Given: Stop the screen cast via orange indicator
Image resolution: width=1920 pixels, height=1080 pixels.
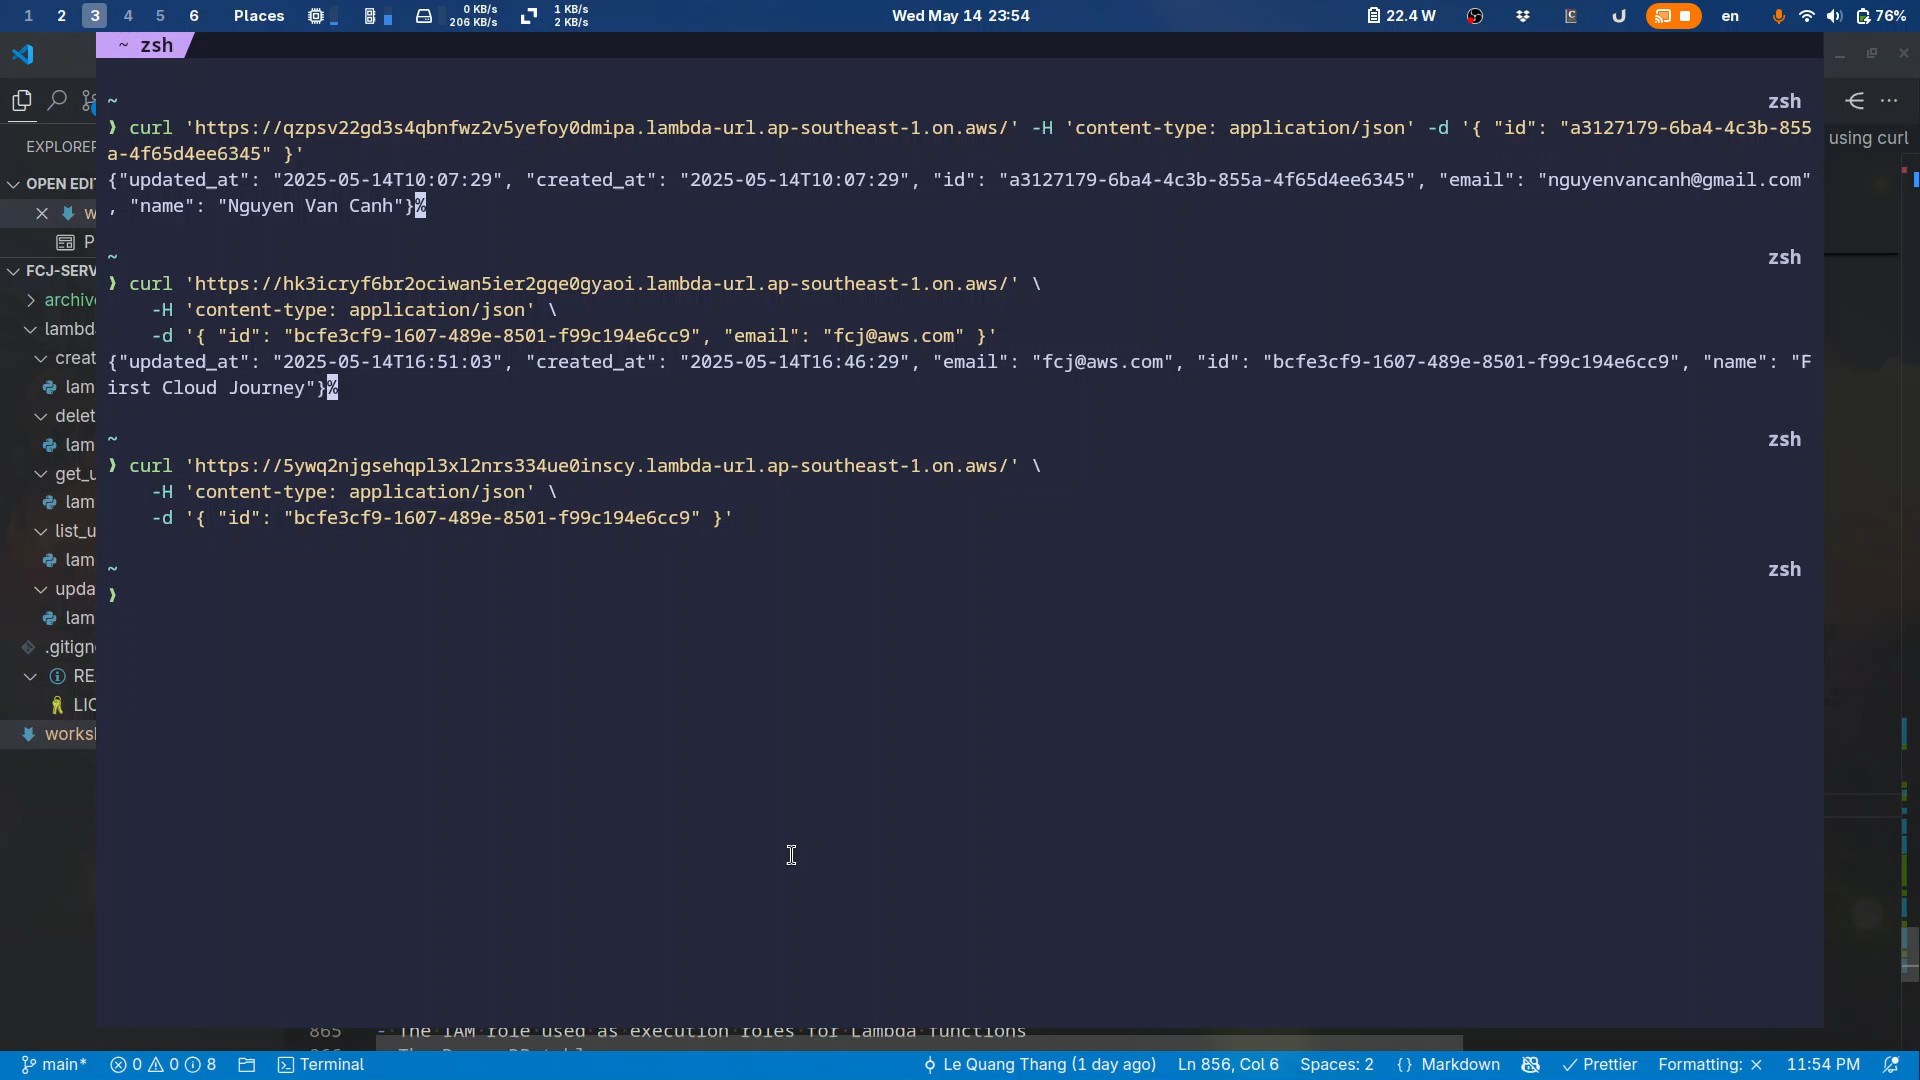Looking at the screenshot, I should tap(1673, 16).
